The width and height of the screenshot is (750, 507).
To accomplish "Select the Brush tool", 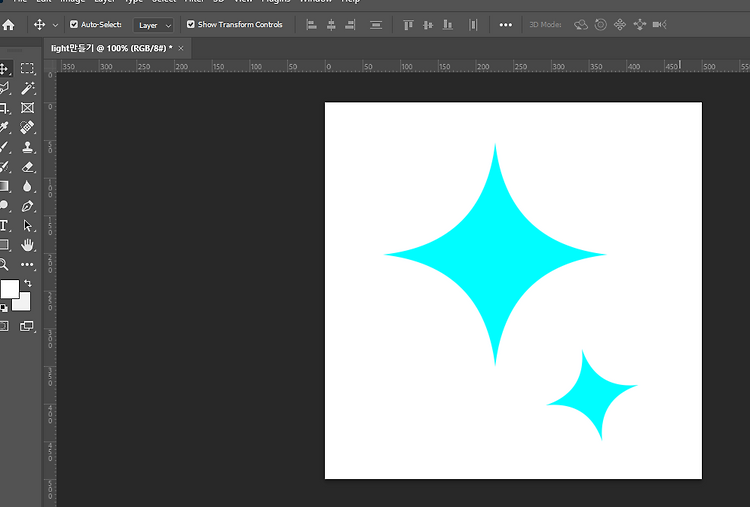I will click(4, 147).
